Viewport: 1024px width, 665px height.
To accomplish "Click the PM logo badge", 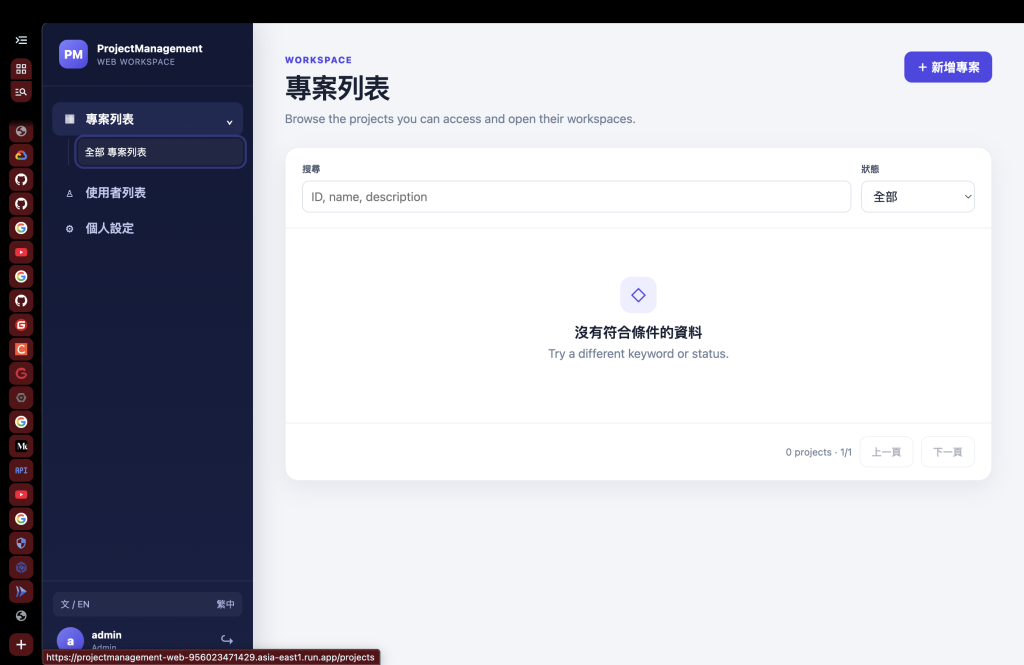I will 73,54.
